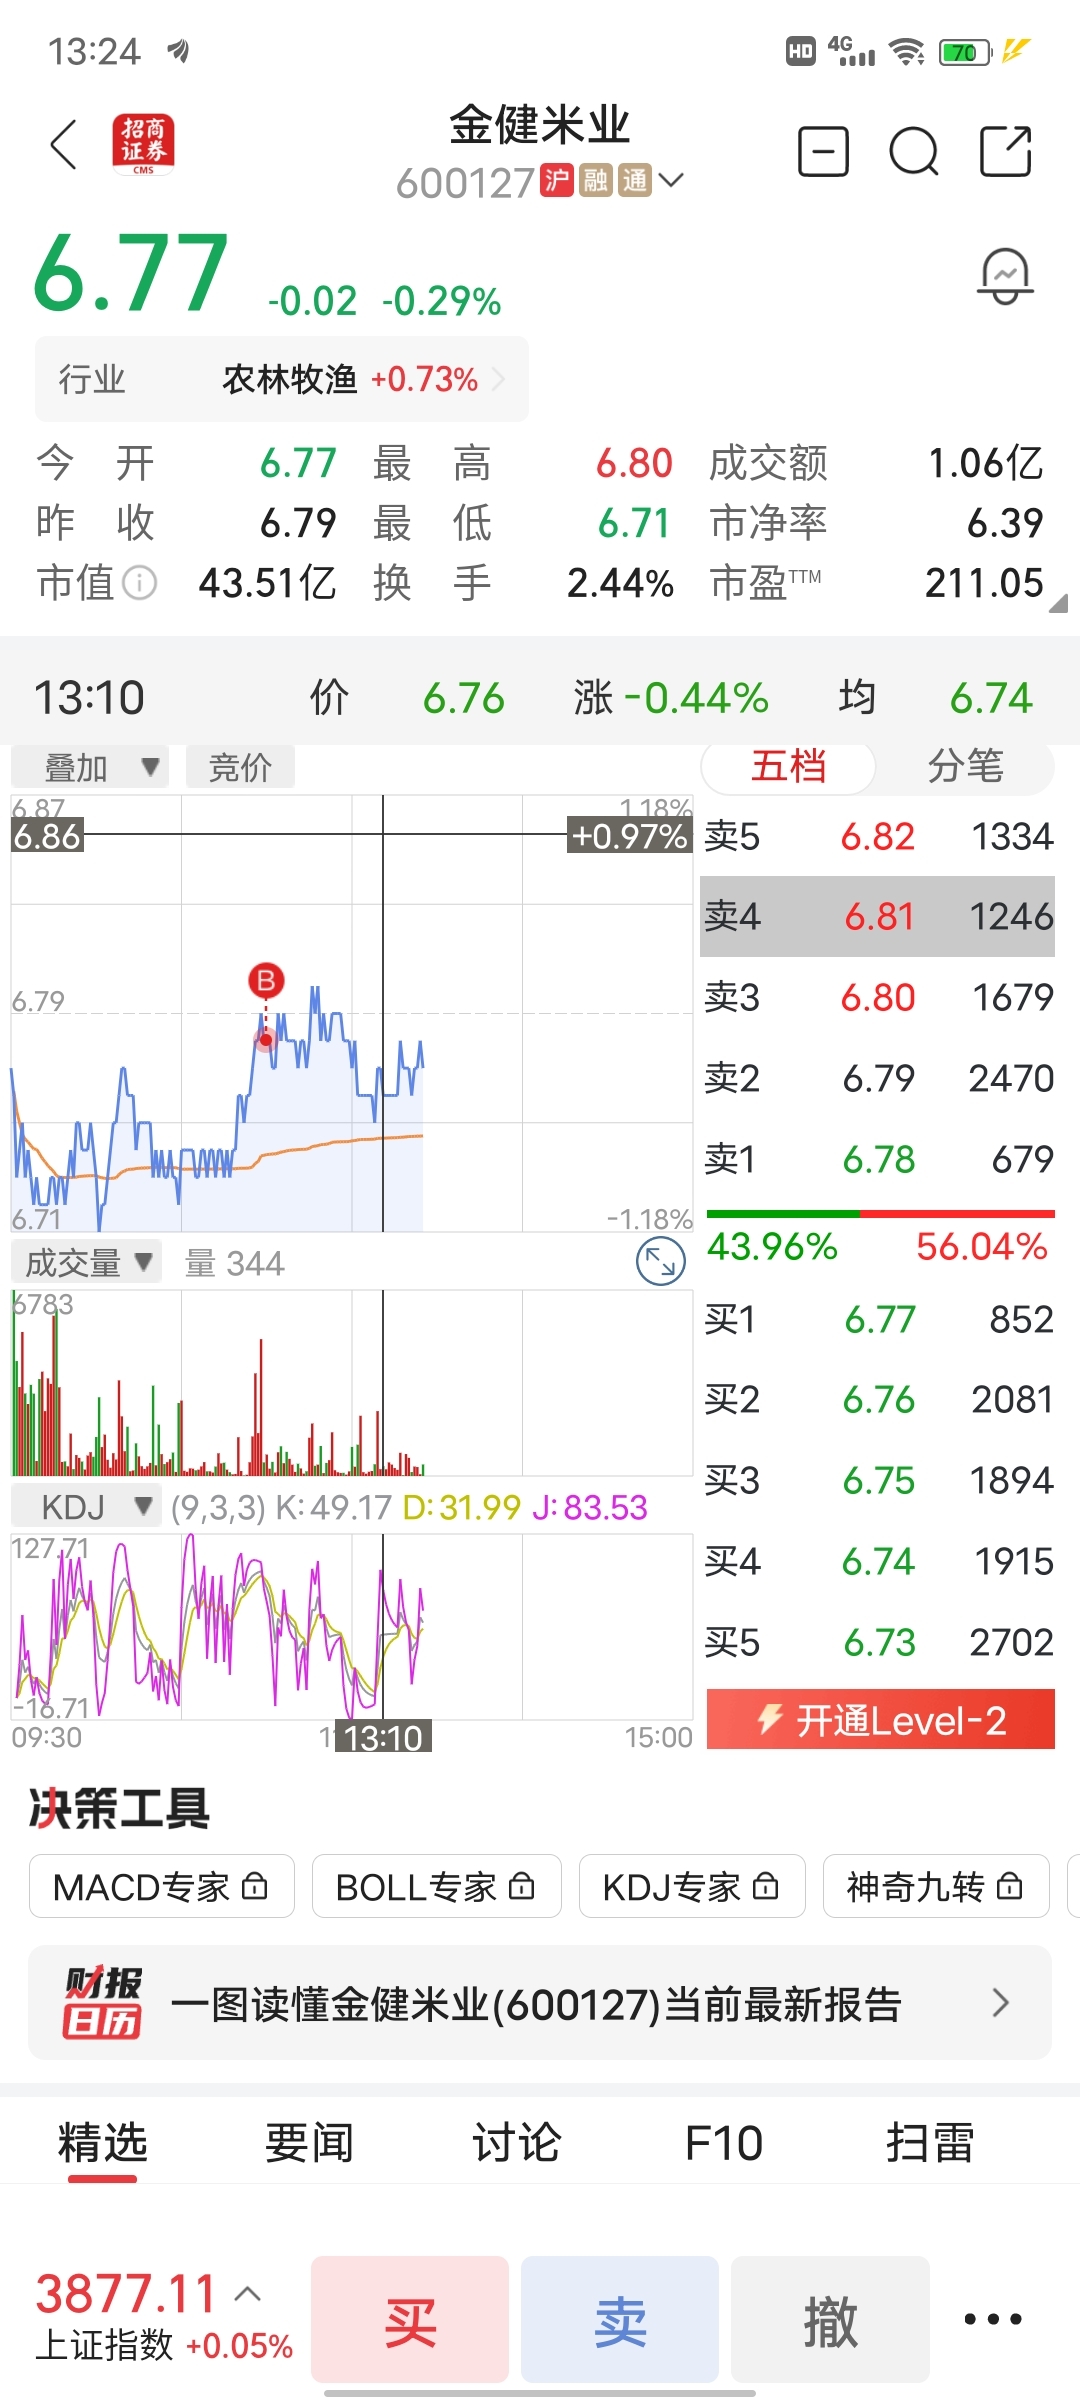Screen dimensions: 1080x2400
Task: Tap the 融 margin badge
Action: (596, 180)
